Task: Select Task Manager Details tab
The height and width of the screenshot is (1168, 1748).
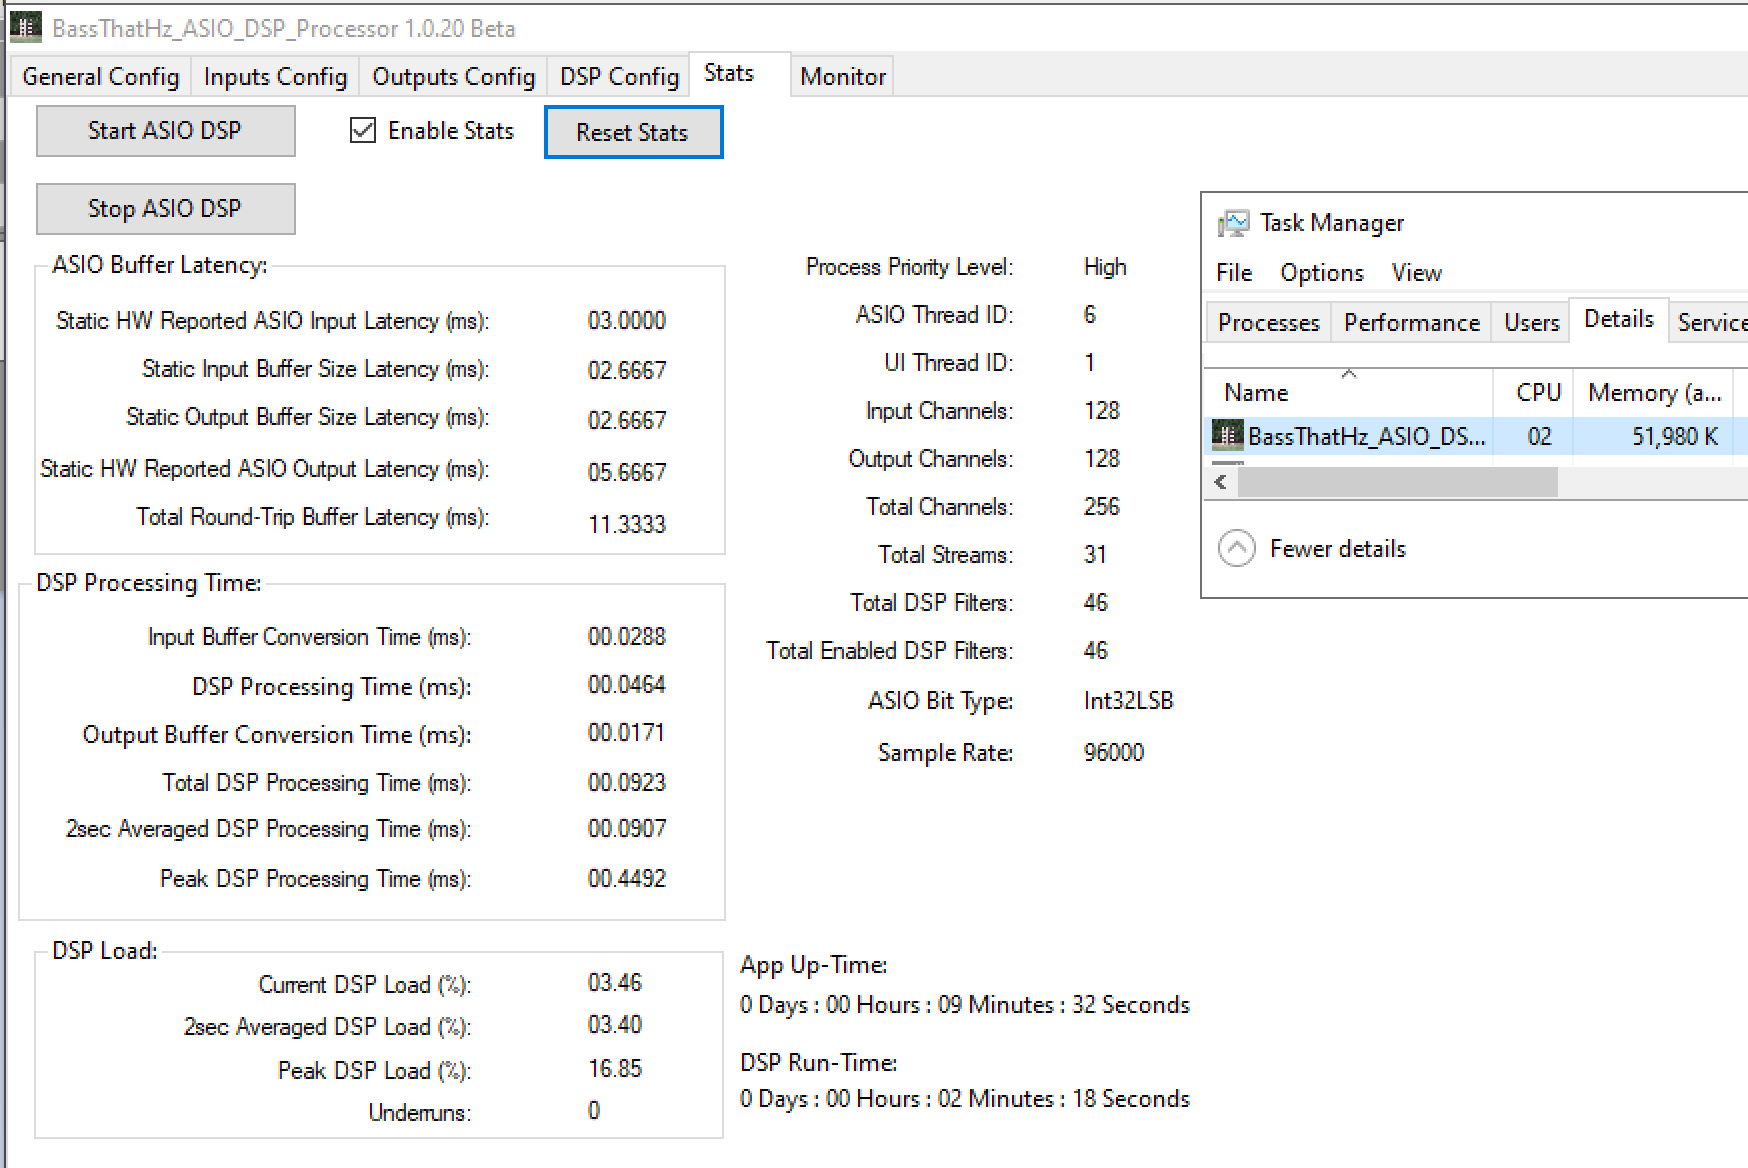Action: [x=1619, y=319]
